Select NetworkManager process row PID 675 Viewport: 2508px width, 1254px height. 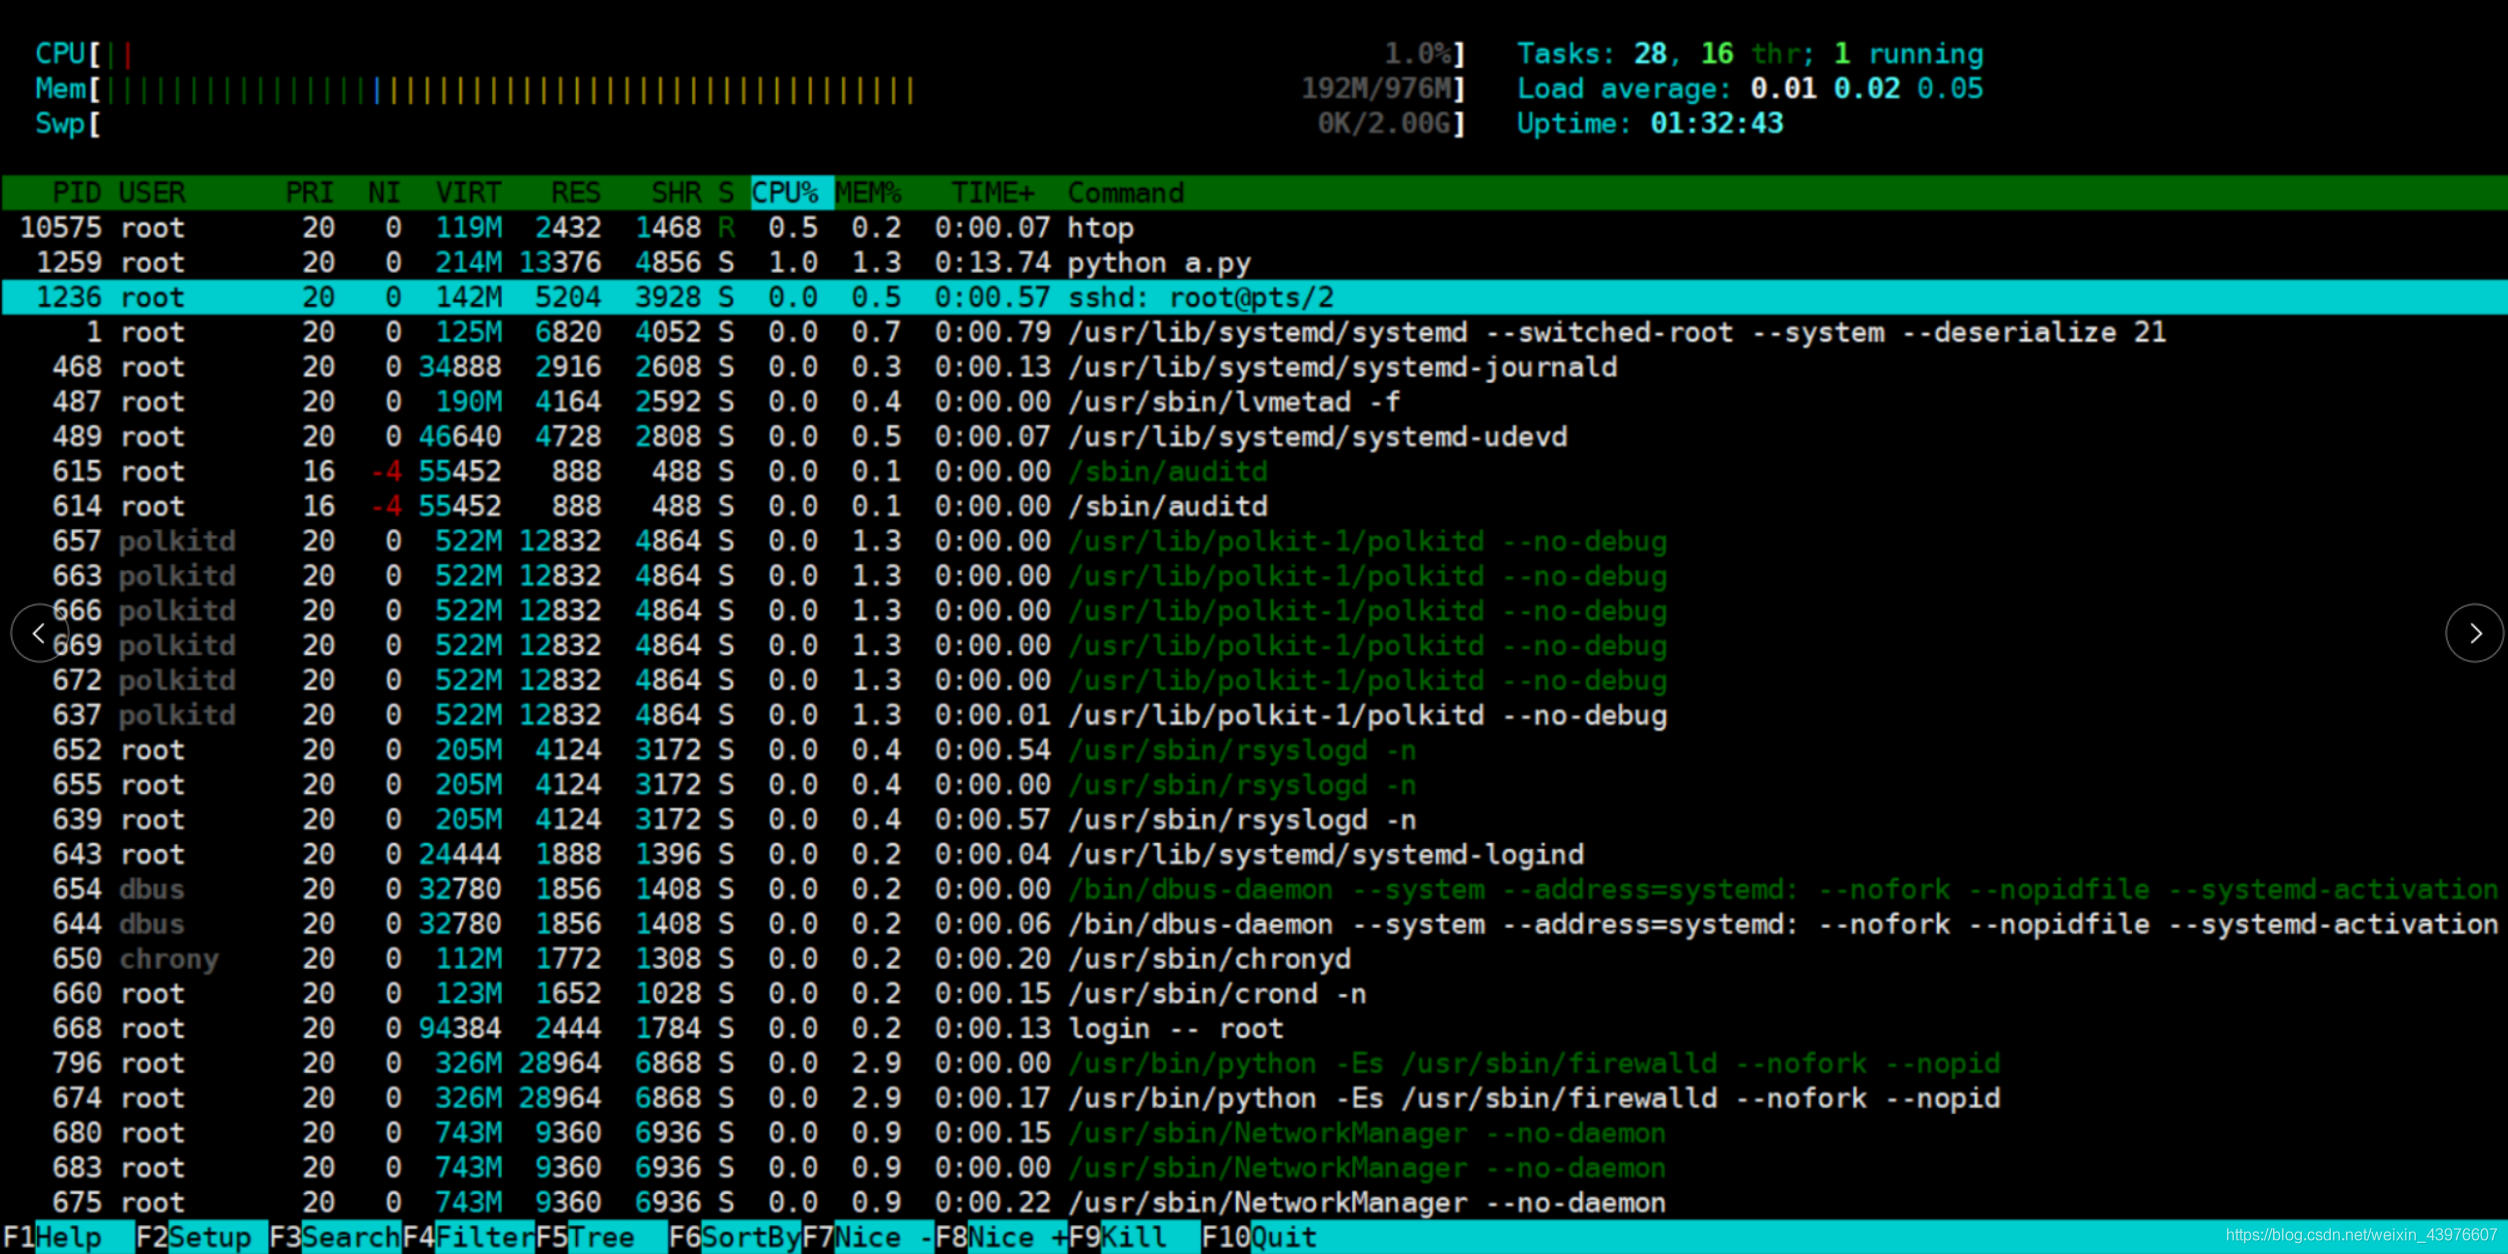[1254, 1202]
